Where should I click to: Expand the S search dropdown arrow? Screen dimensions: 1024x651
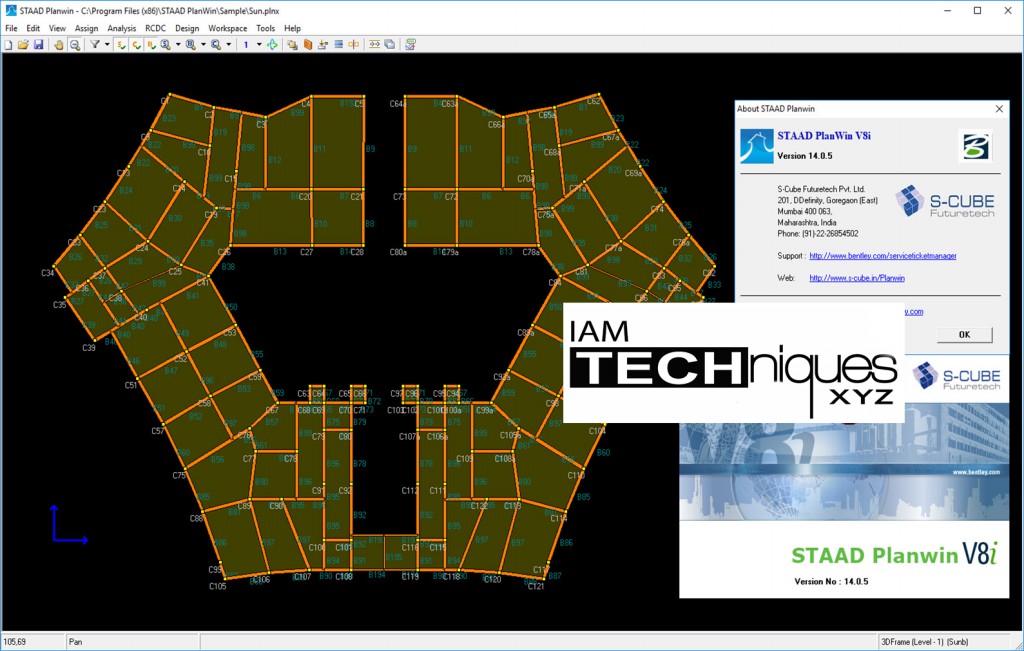click(178, 44)
